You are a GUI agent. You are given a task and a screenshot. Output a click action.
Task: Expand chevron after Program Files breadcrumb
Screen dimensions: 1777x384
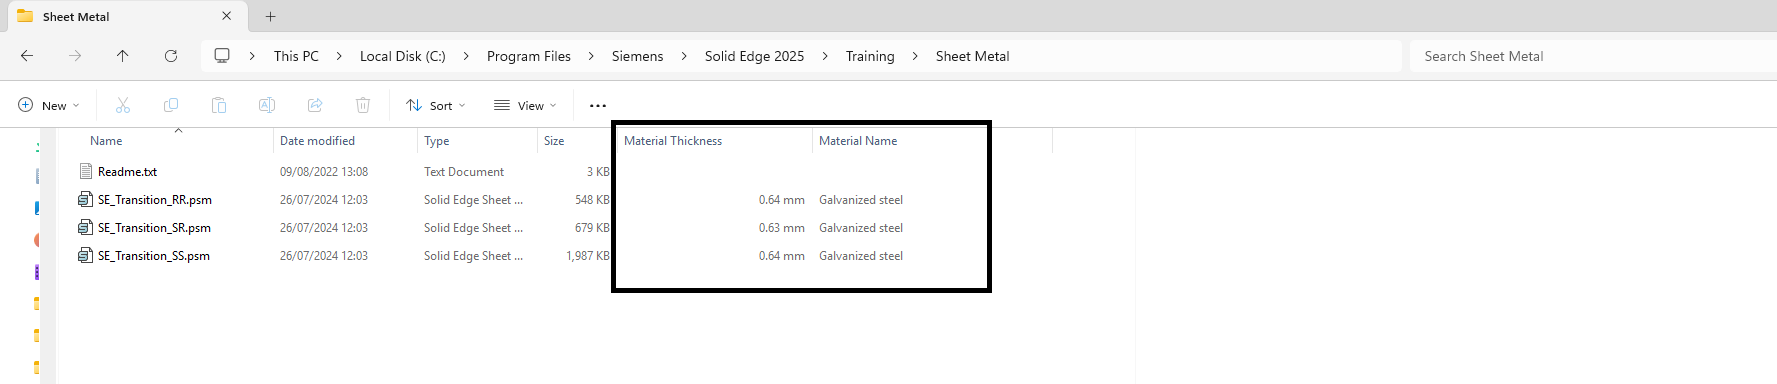pyautogui.click(x=591, y=56)
